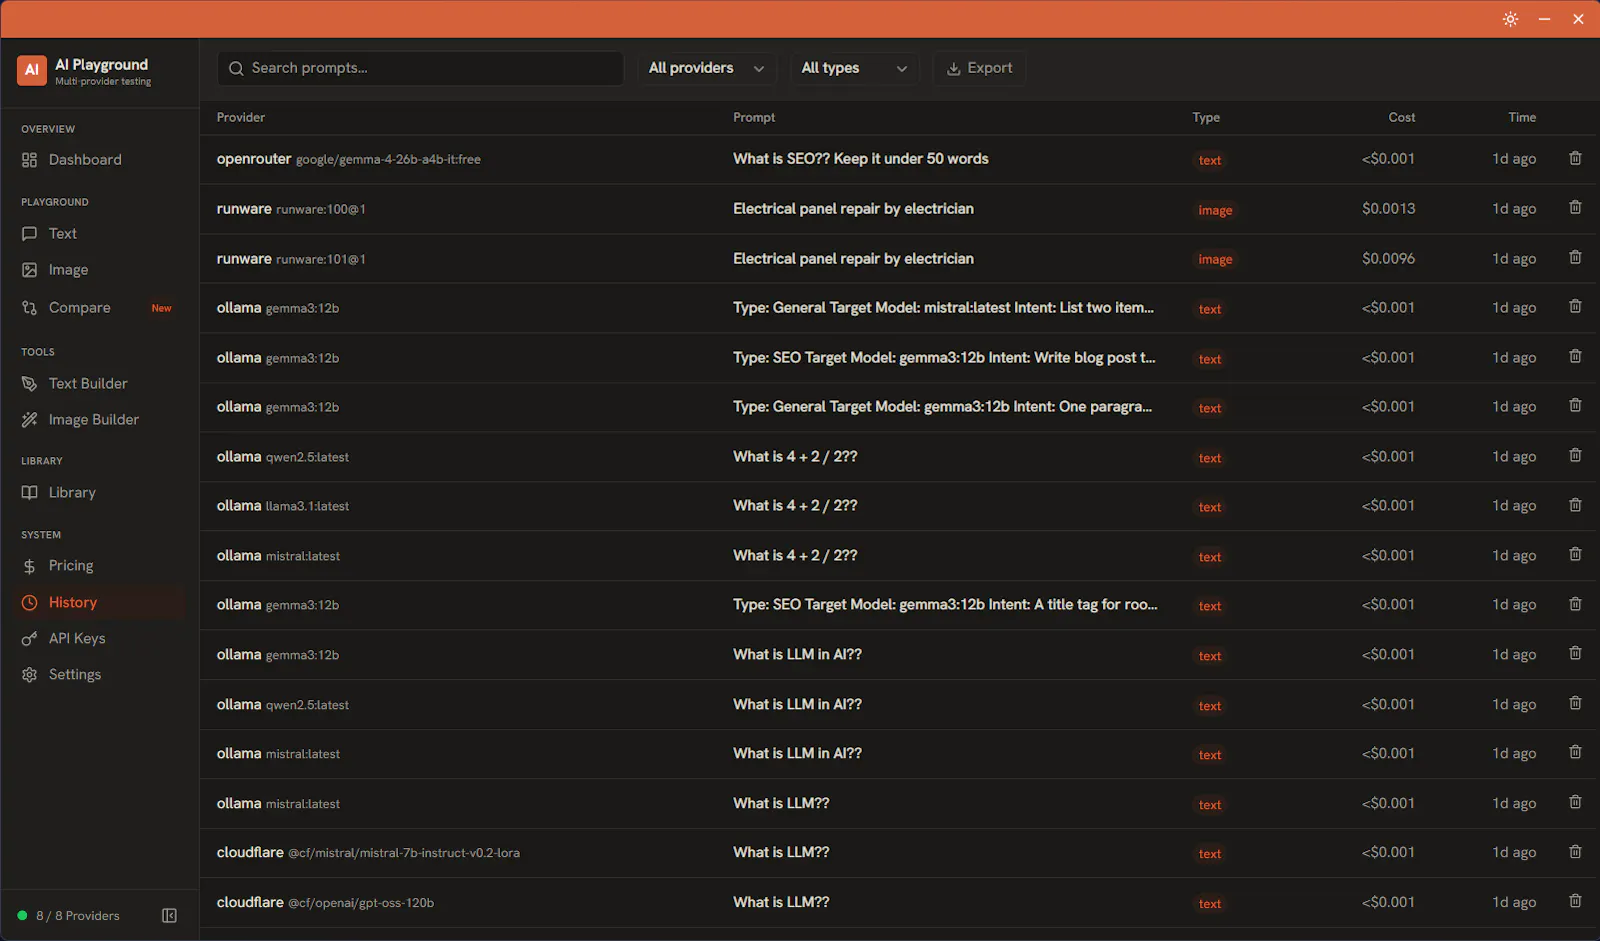The width and height of the screenshot is (1600, 941).
Task: Click the Provider column header
Action: pos(241,117)
